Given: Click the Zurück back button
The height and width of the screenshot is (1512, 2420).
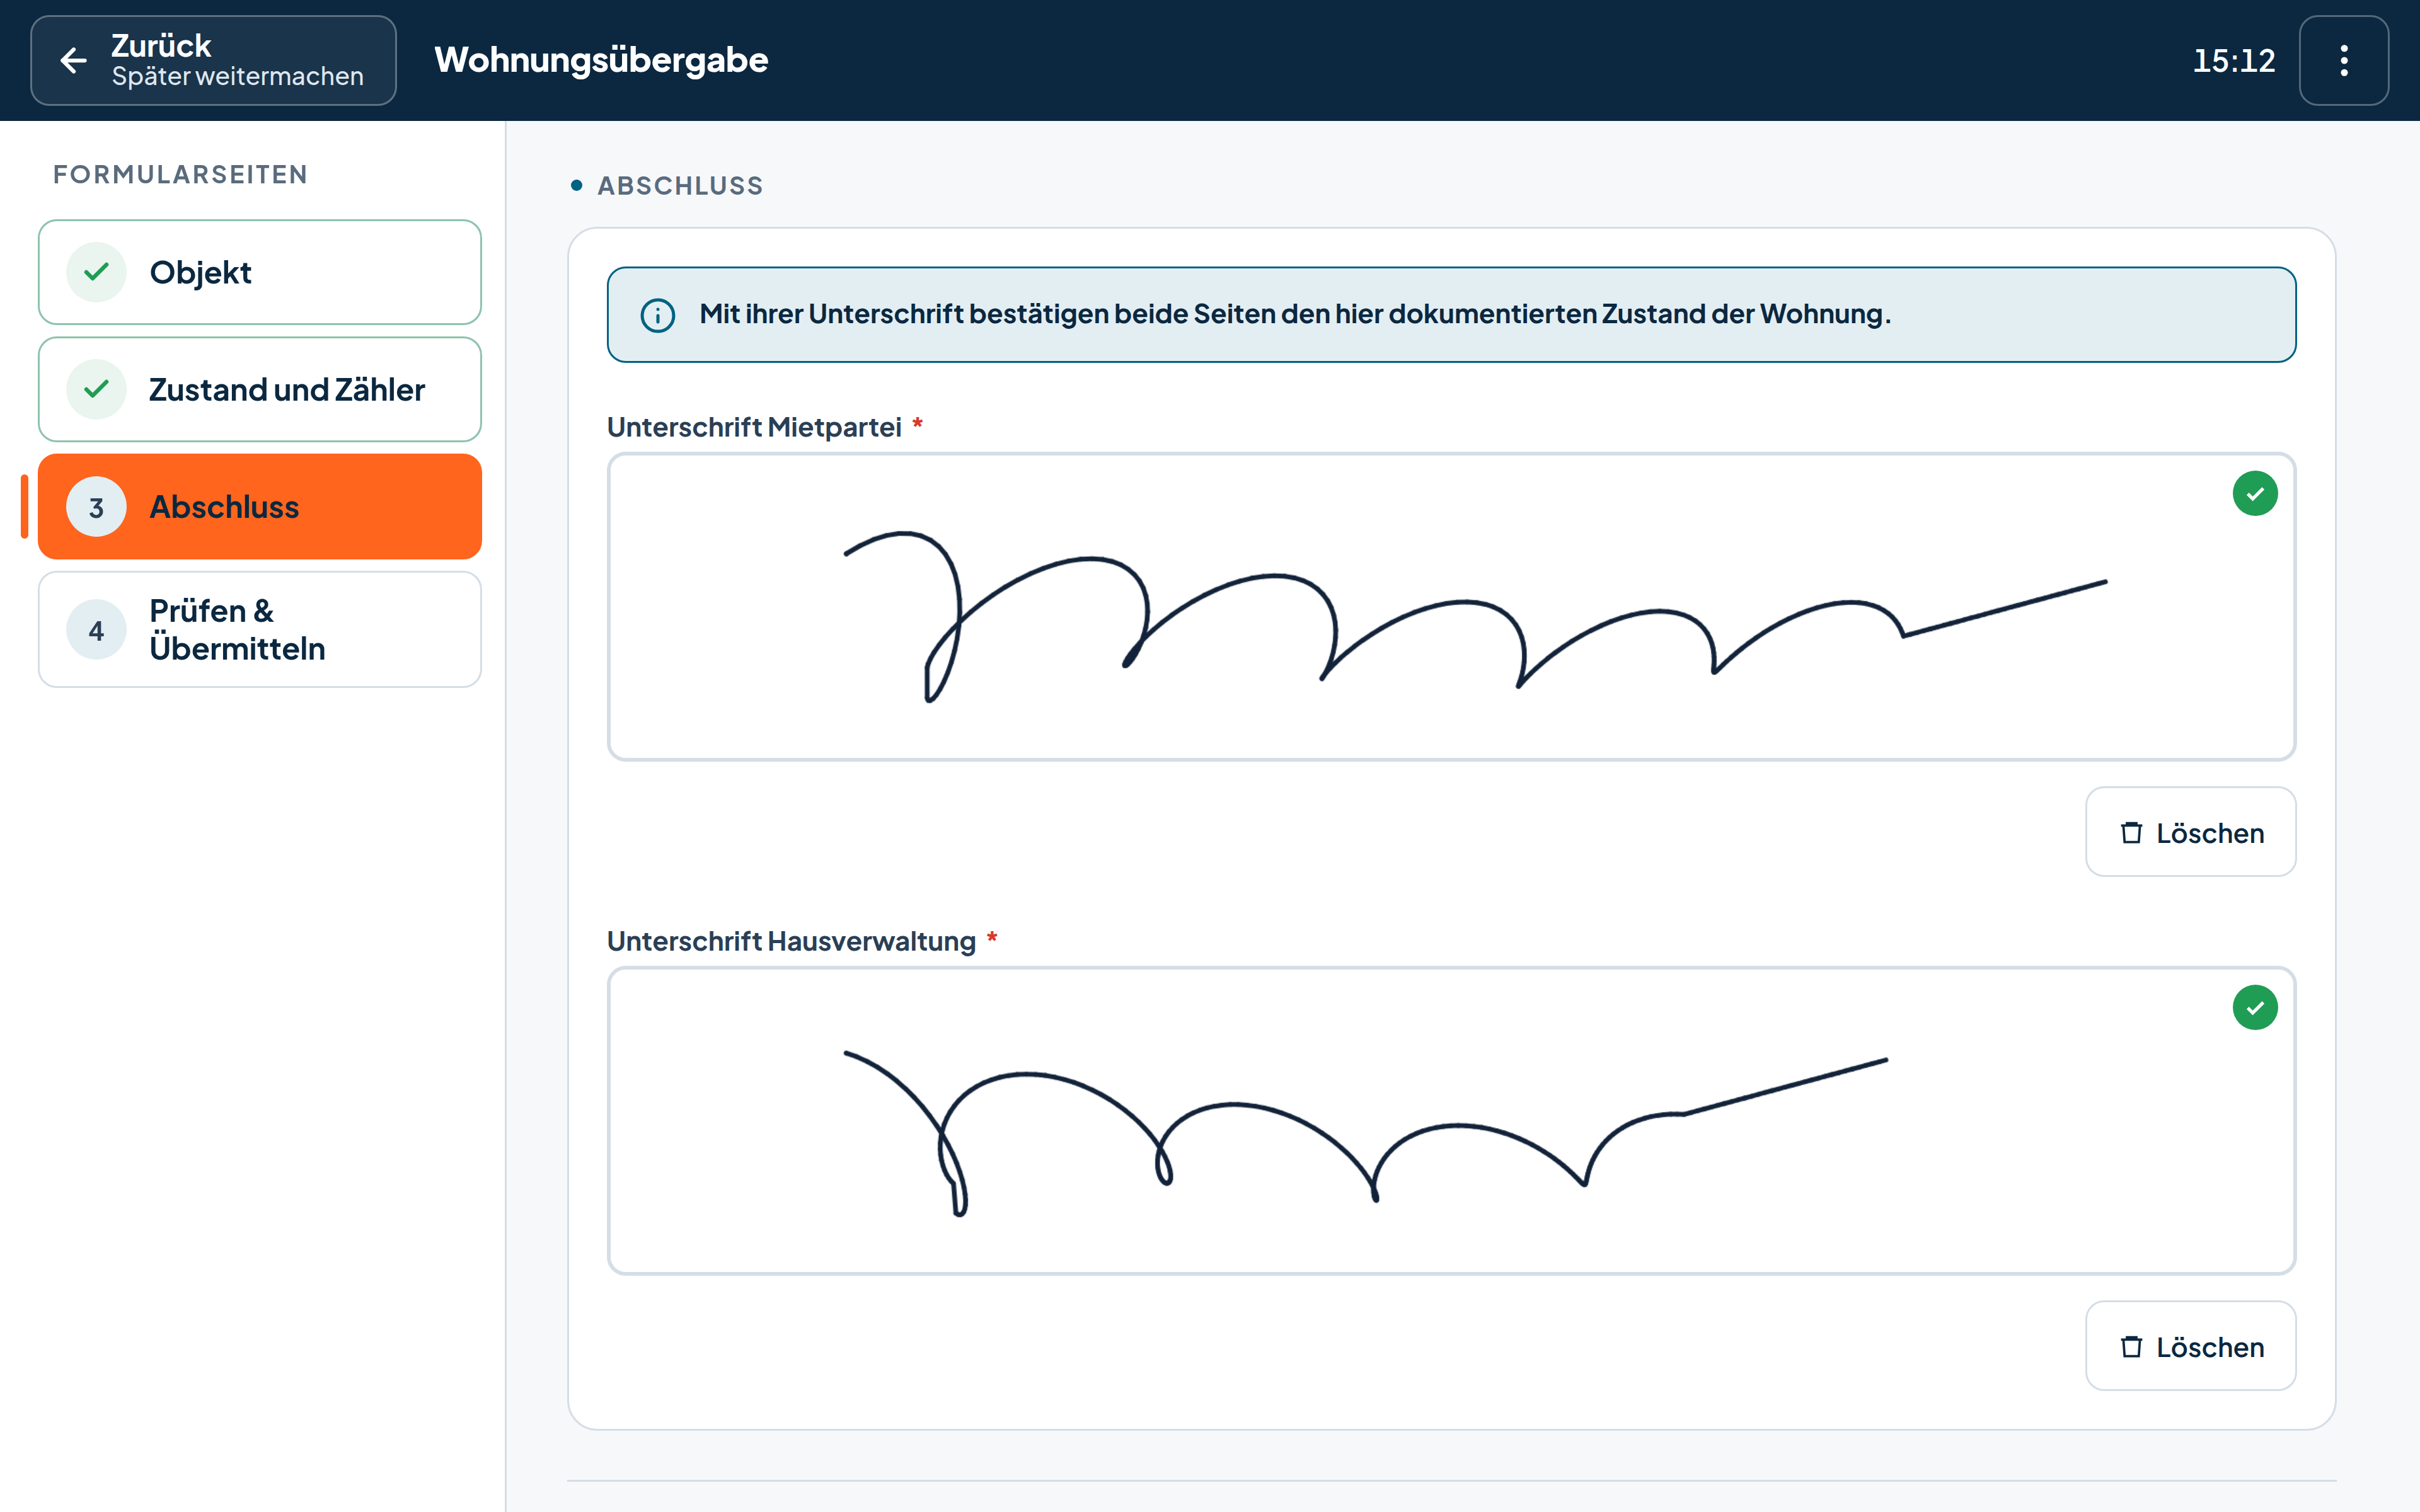Looking at the screenshot, I should tap(213, 60).
